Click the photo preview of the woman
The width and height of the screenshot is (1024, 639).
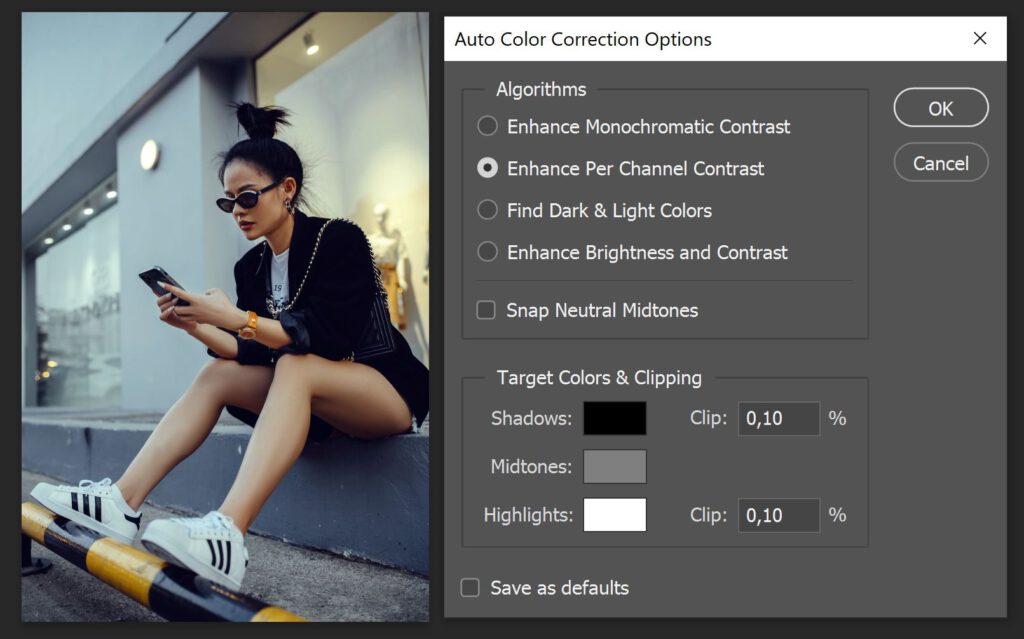coord(225,317)
